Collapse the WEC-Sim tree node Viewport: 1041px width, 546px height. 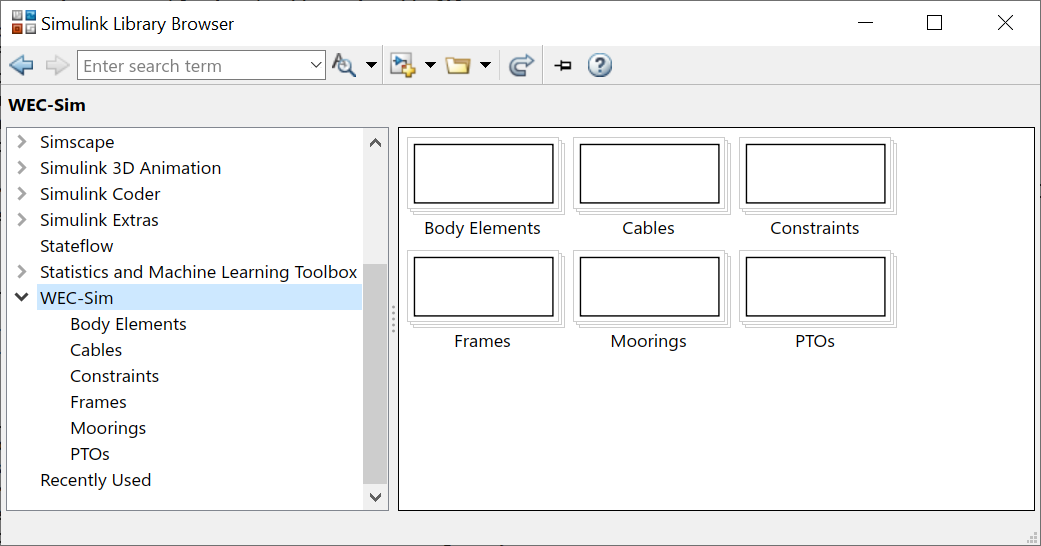22,297
